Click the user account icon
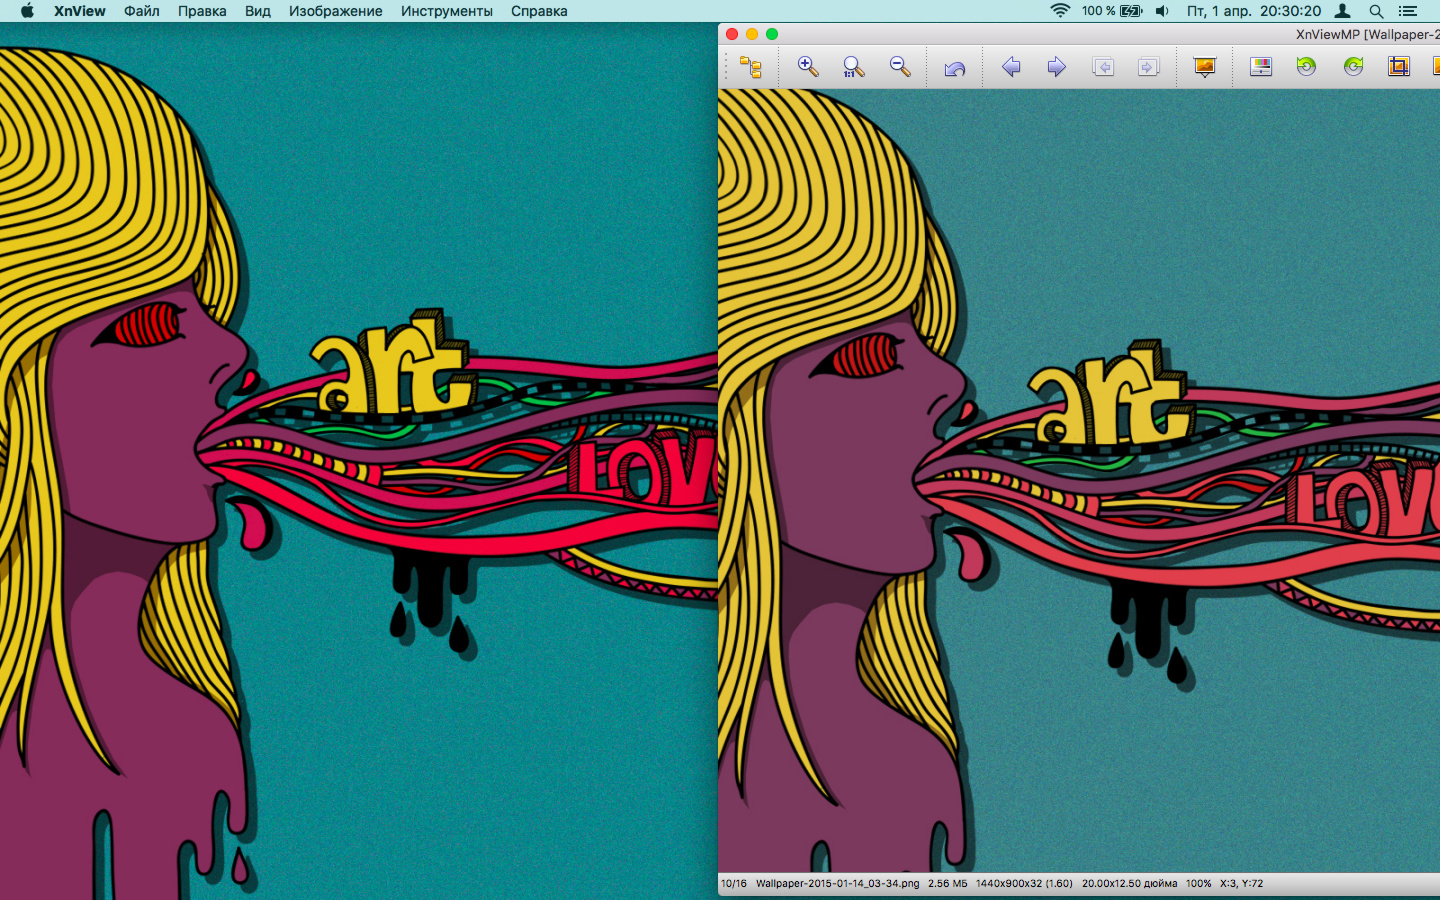 tap(1343, 11)
